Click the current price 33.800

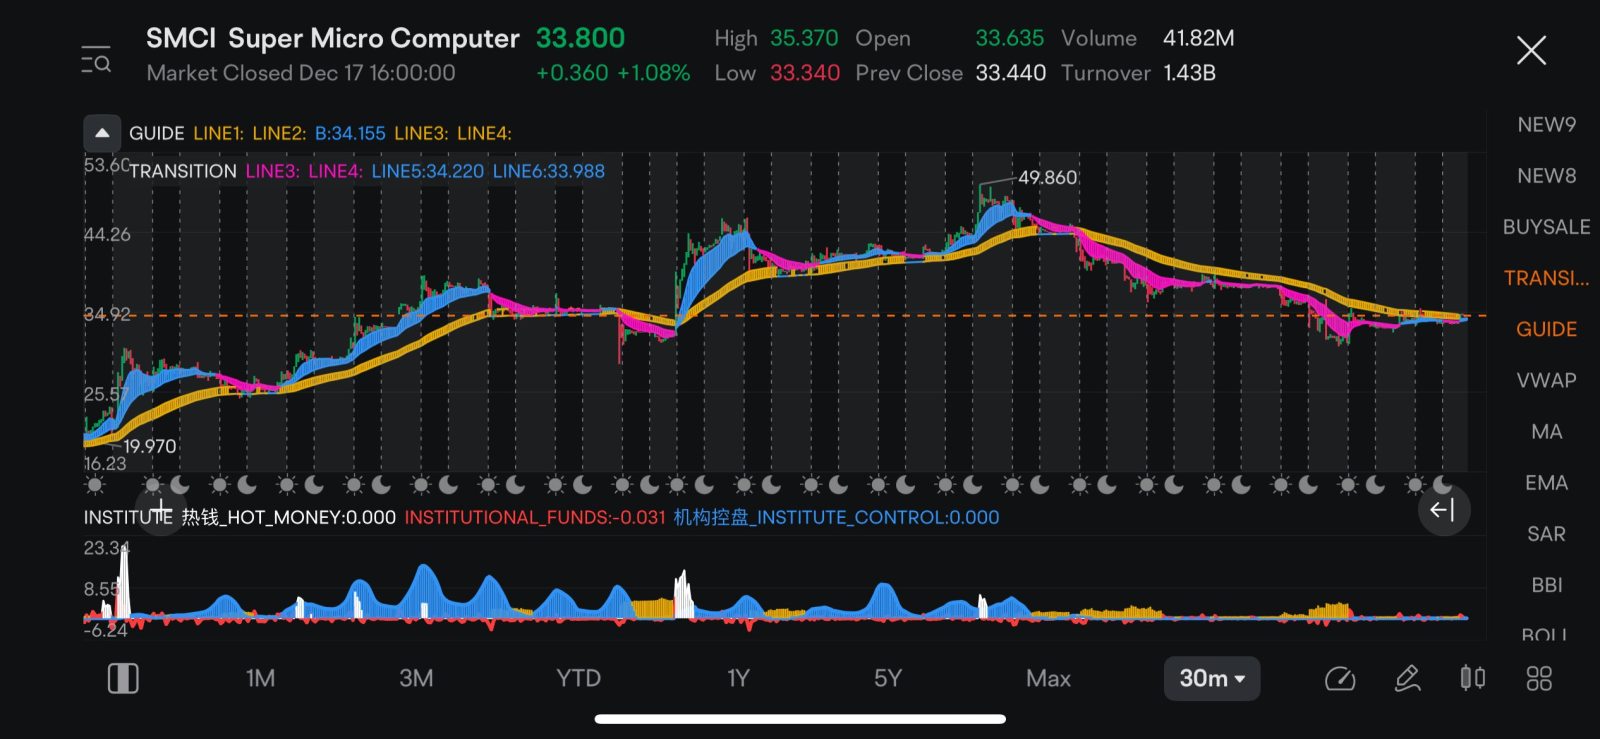(580, 38)
